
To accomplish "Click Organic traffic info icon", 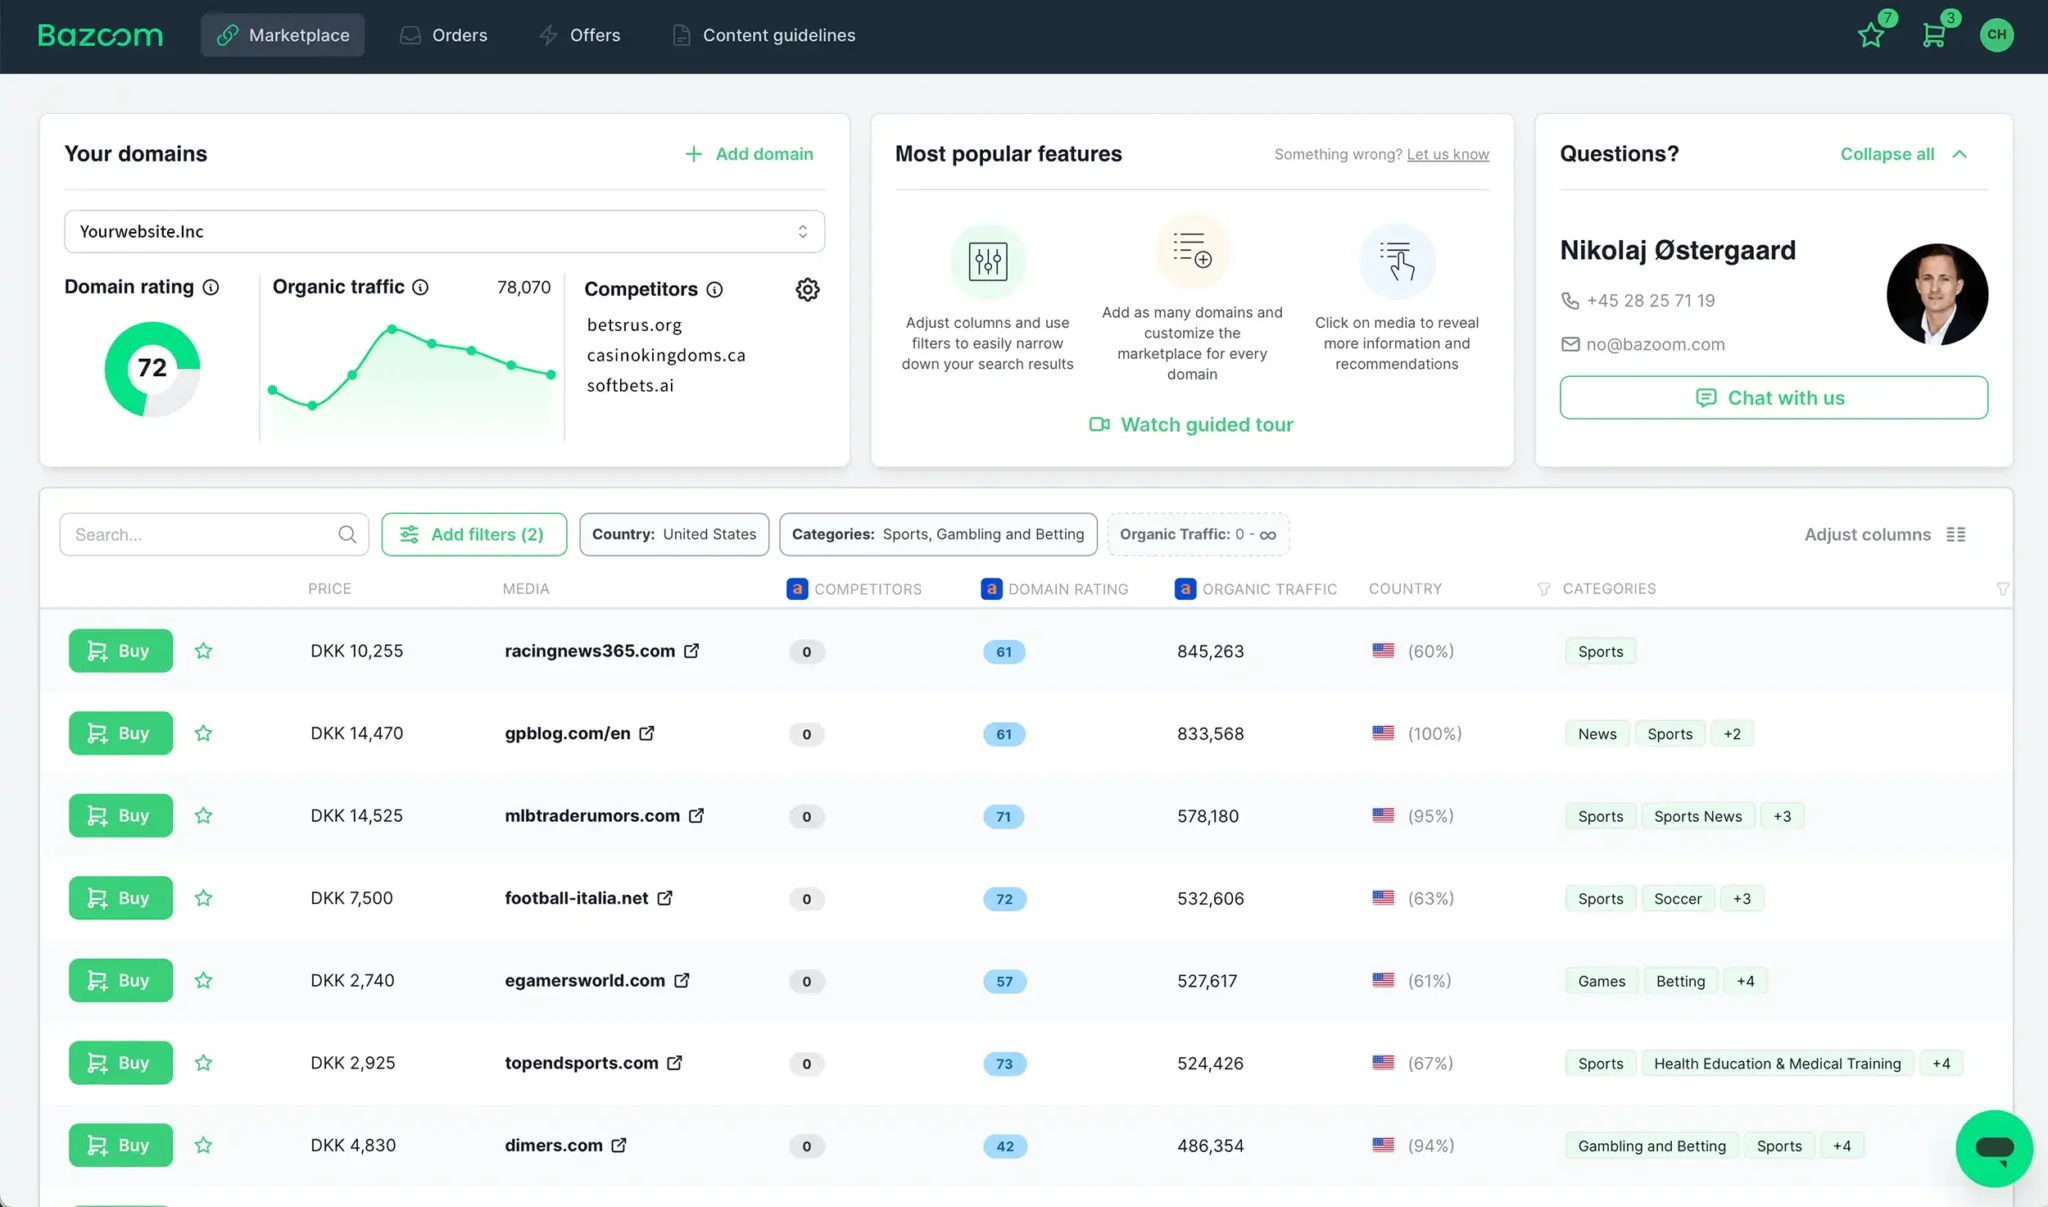I will click(x=421, y=287).
